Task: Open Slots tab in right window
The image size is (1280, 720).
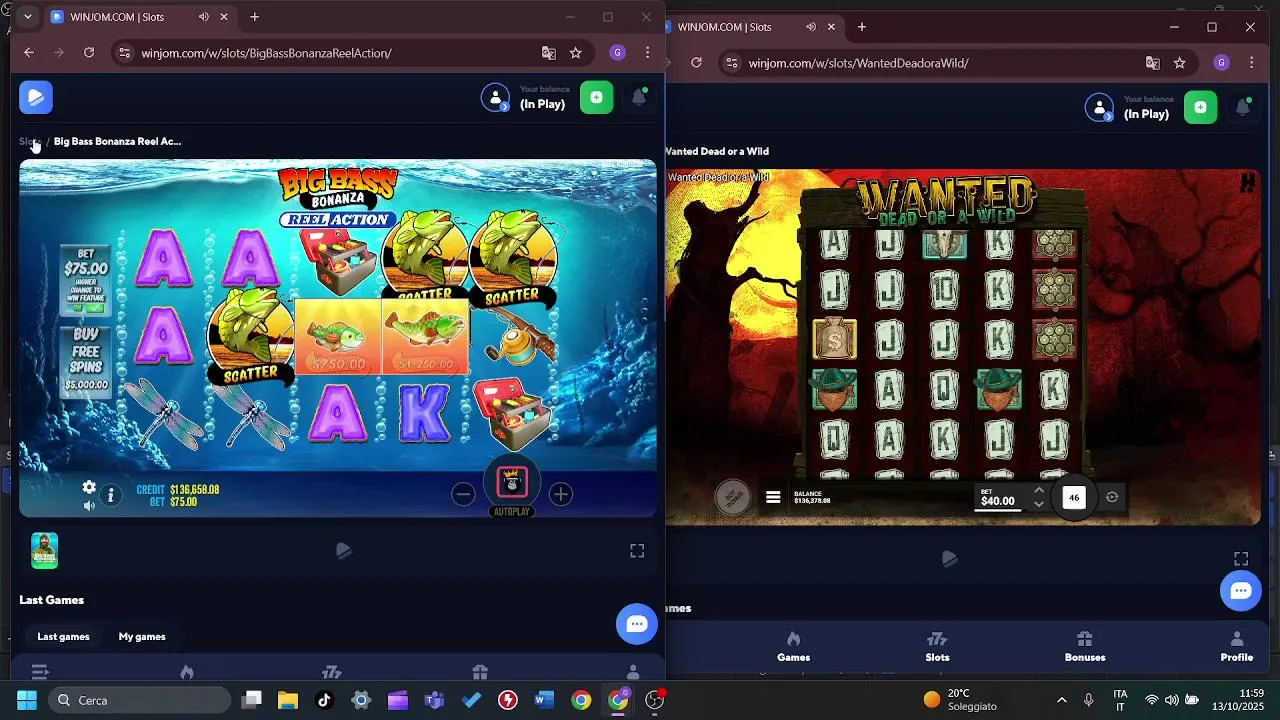Action: coord(937,647)
